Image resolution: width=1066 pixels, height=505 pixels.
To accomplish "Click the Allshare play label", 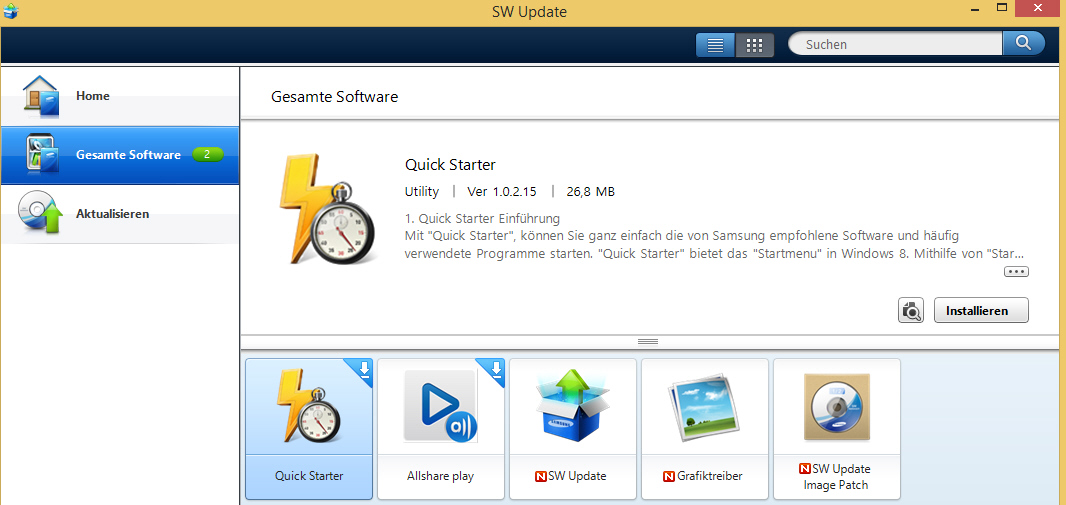I will click(x=441, y=476).
